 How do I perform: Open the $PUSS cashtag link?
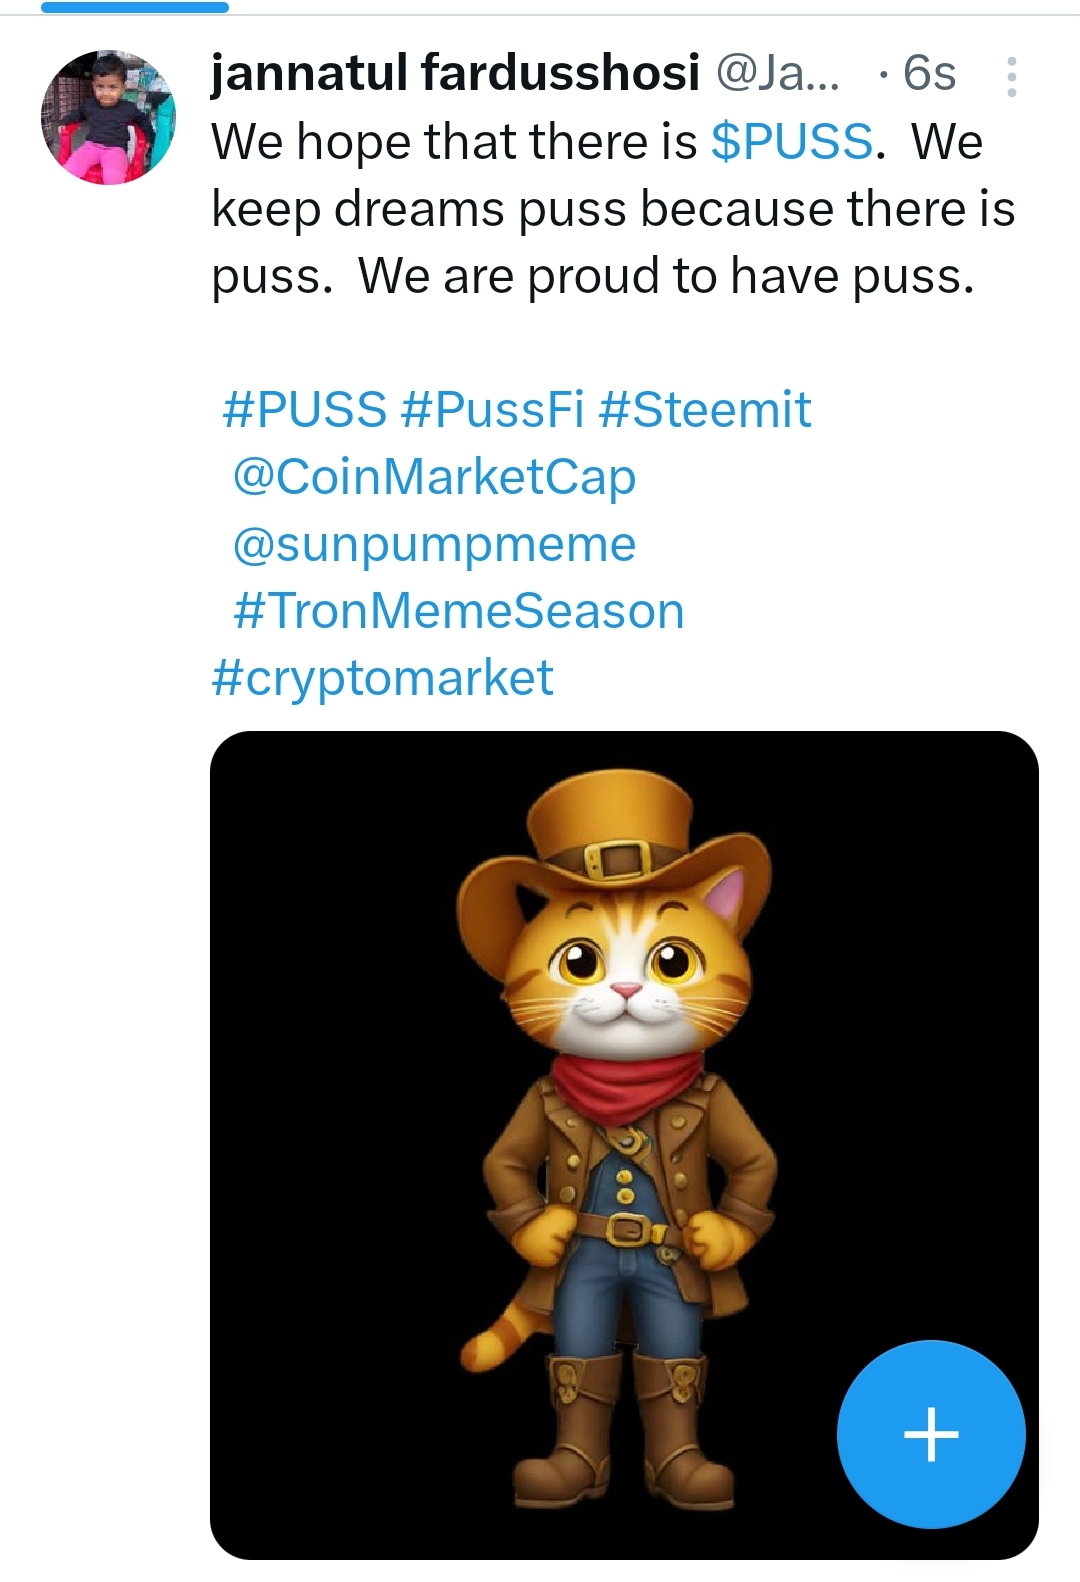click(x=792, y=141)
